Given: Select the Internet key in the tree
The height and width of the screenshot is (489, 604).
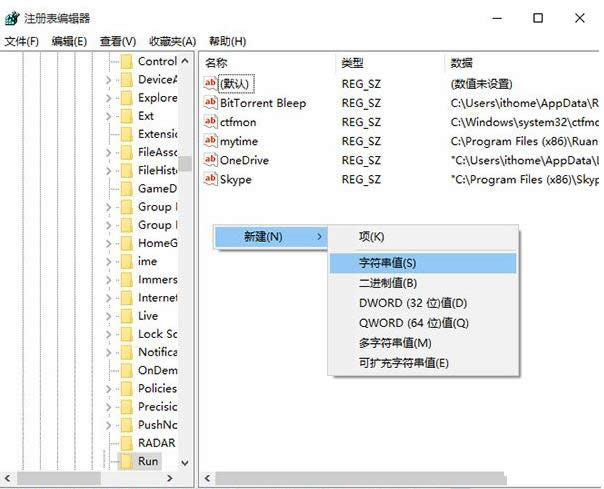Looking at the screenshot, I should pos(158,298).
